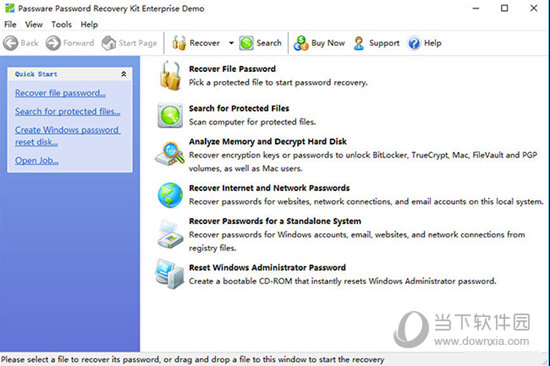Open the Help menu

(x=89, y=25)
